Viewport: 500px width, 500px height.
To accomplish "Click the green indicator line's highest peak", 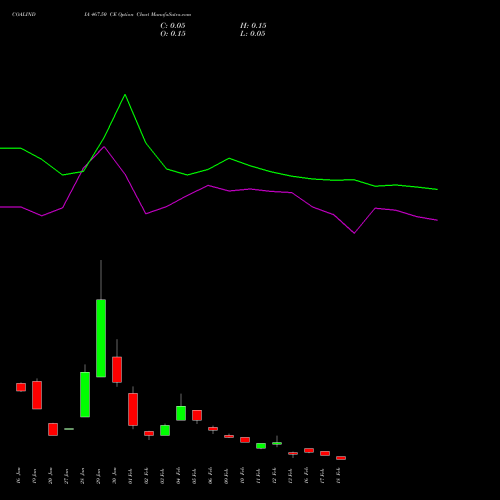I will tap(125, 95).
